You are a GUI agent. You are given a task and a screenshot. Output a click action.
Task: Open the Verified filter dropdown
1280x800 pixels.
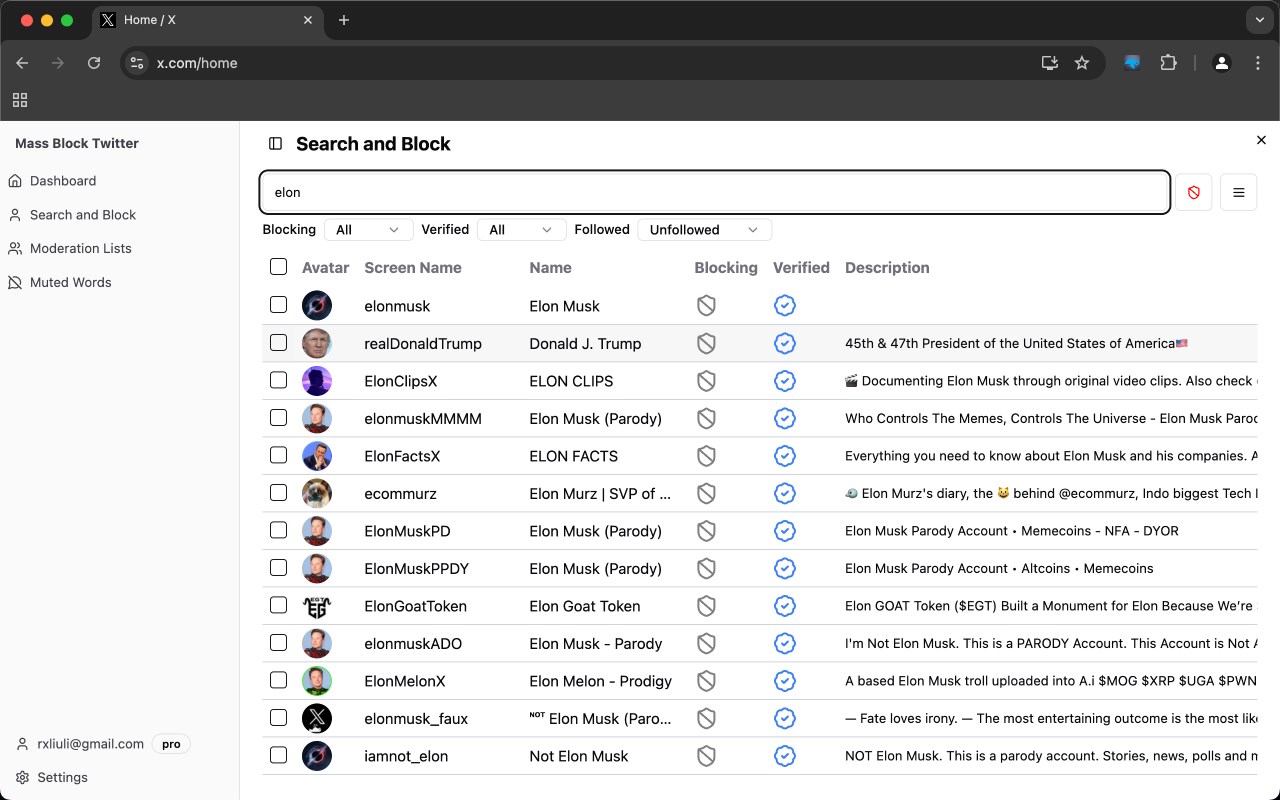(520, 230)
